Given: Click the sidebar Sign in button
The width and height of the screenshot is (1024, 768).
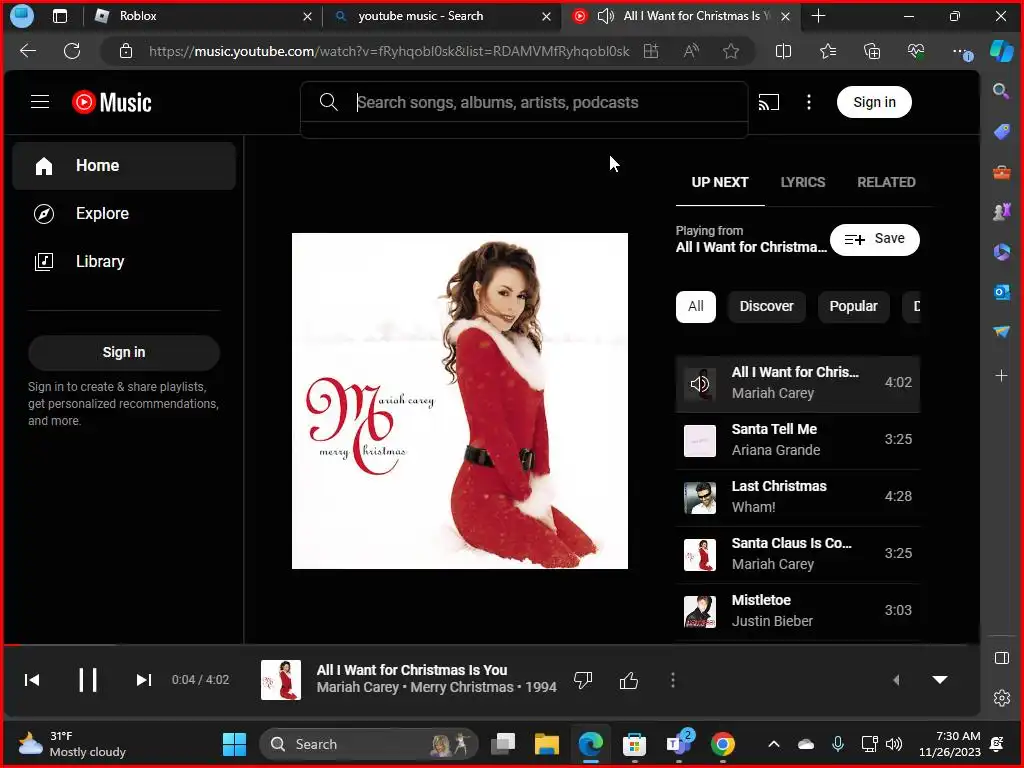Looking at the screenshot, I should [124, 353].
